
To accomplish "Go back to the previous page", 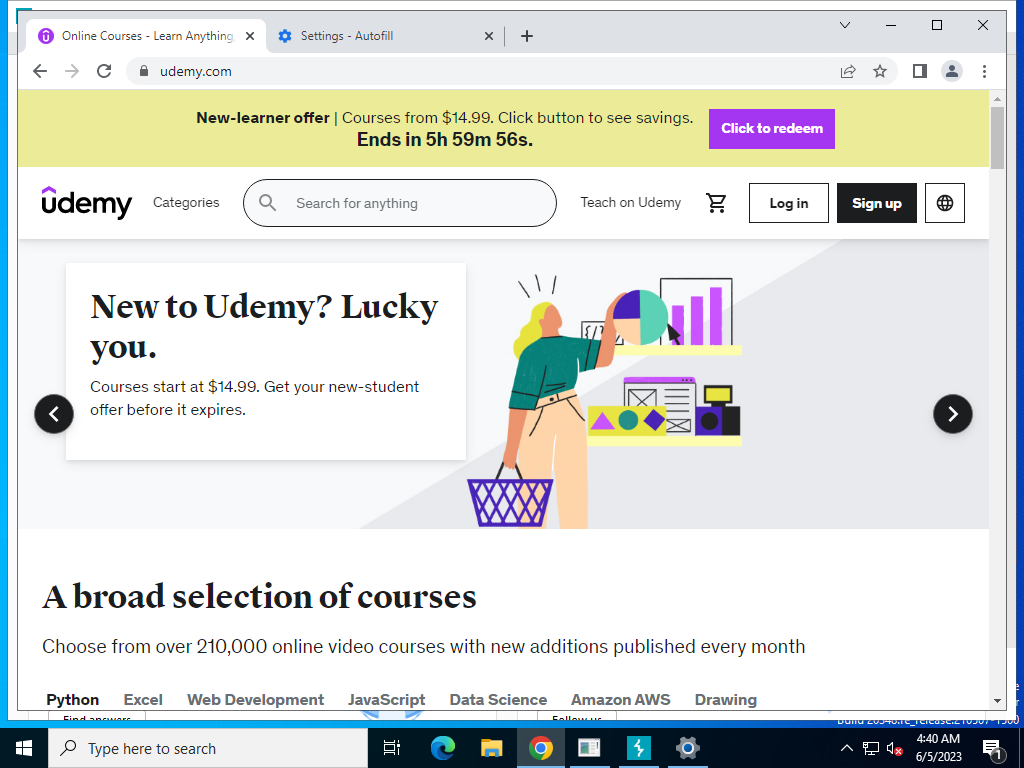I will 40,71.
